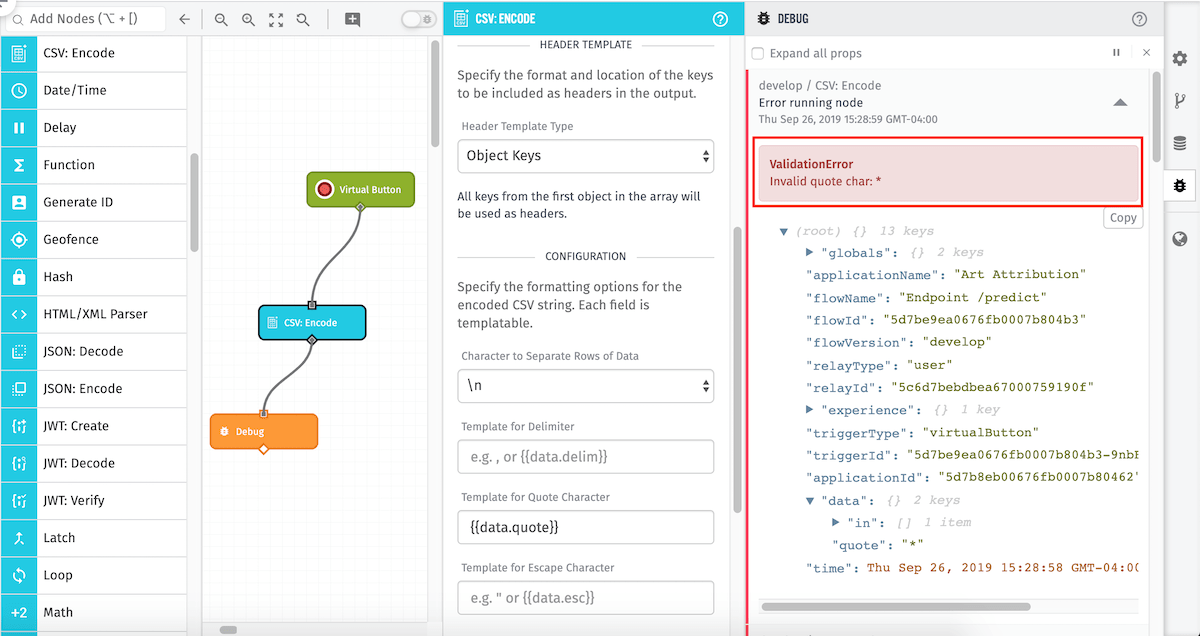Select the JWT: Decode palette node

tap(94, 464)
